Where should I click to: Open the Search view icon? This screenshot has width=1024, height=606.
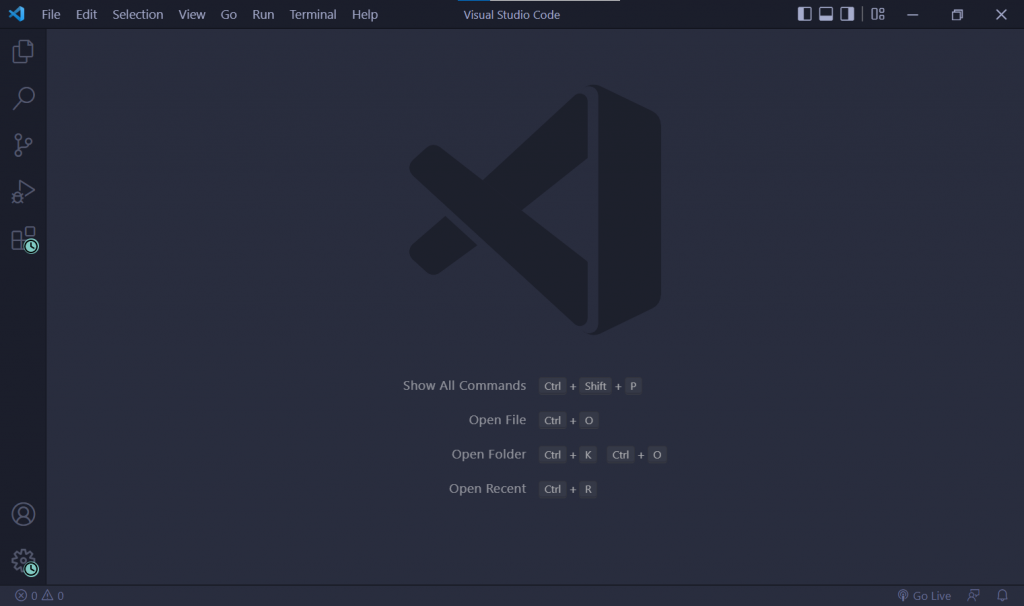point(23,98)
